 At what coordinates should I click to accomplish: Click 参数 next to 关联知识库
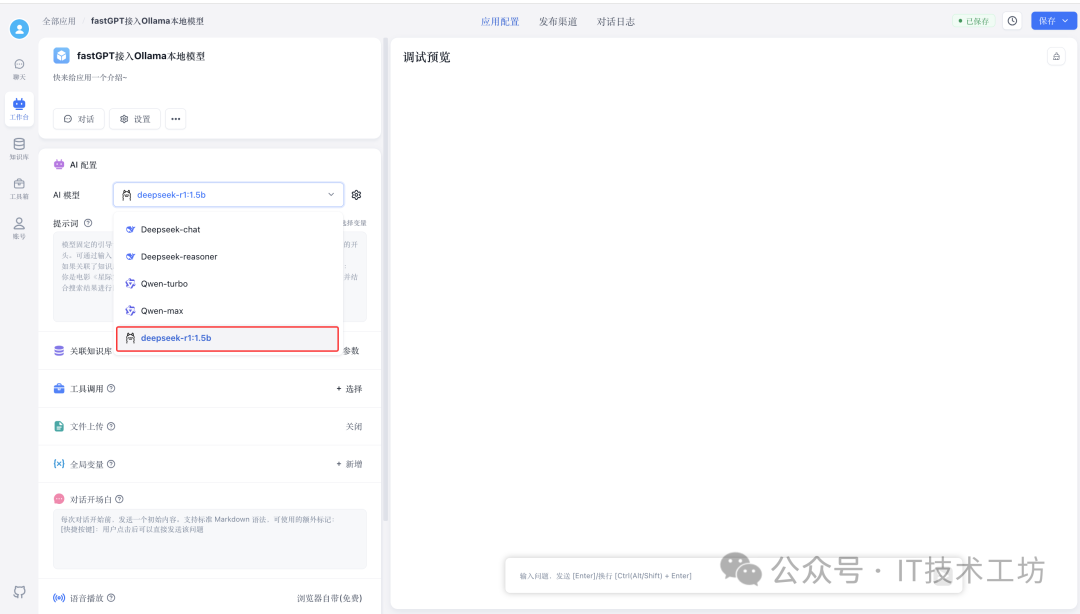pos(351,351)
